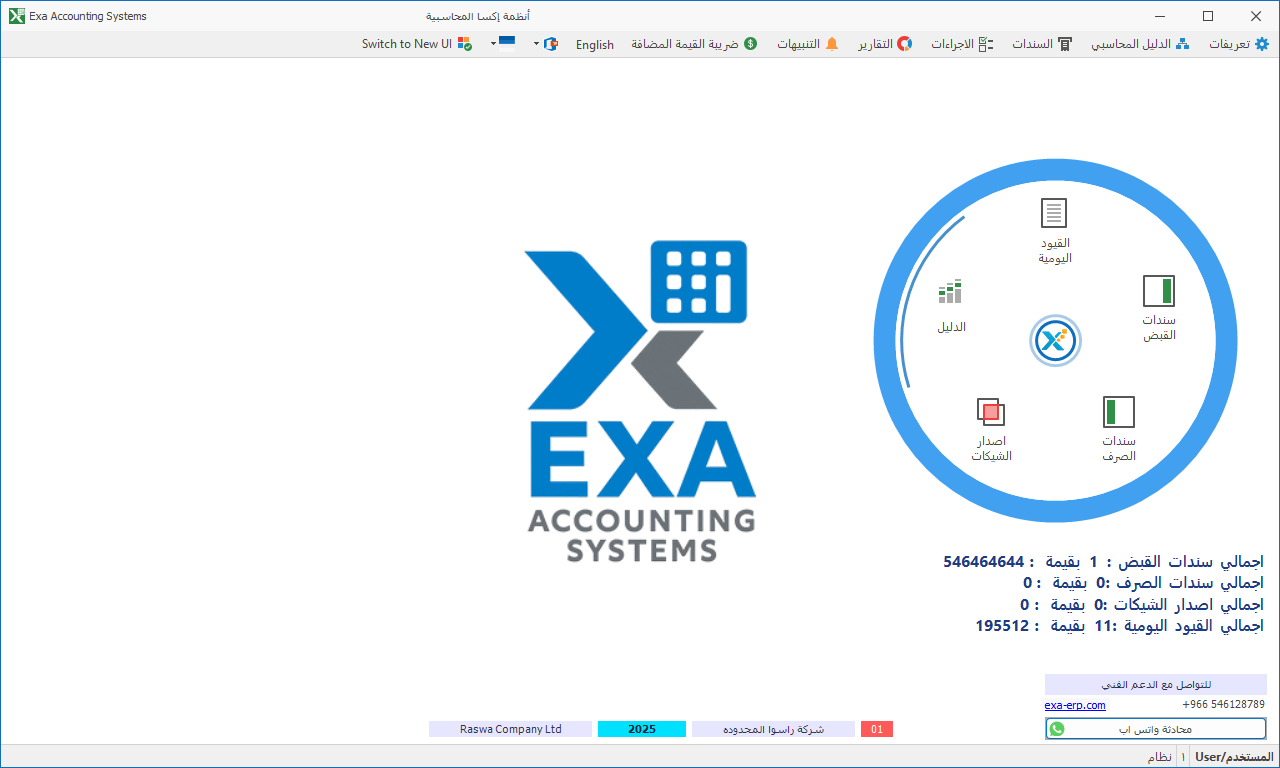Click the voucher icon beside السندات

(1065, 44)
